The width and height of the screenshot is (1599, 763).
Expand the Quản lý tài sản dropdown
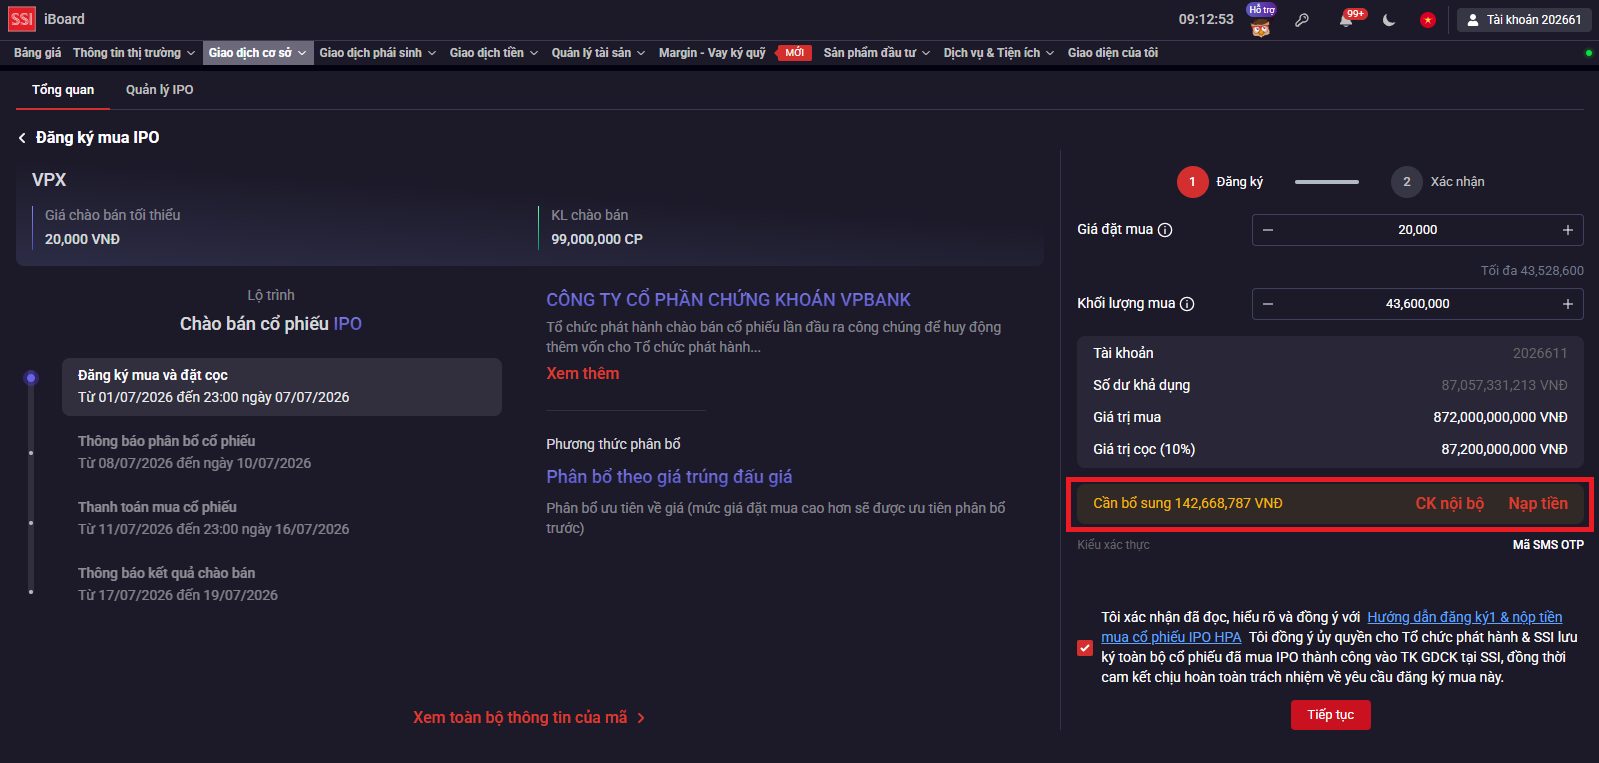[x=598, y=53]
